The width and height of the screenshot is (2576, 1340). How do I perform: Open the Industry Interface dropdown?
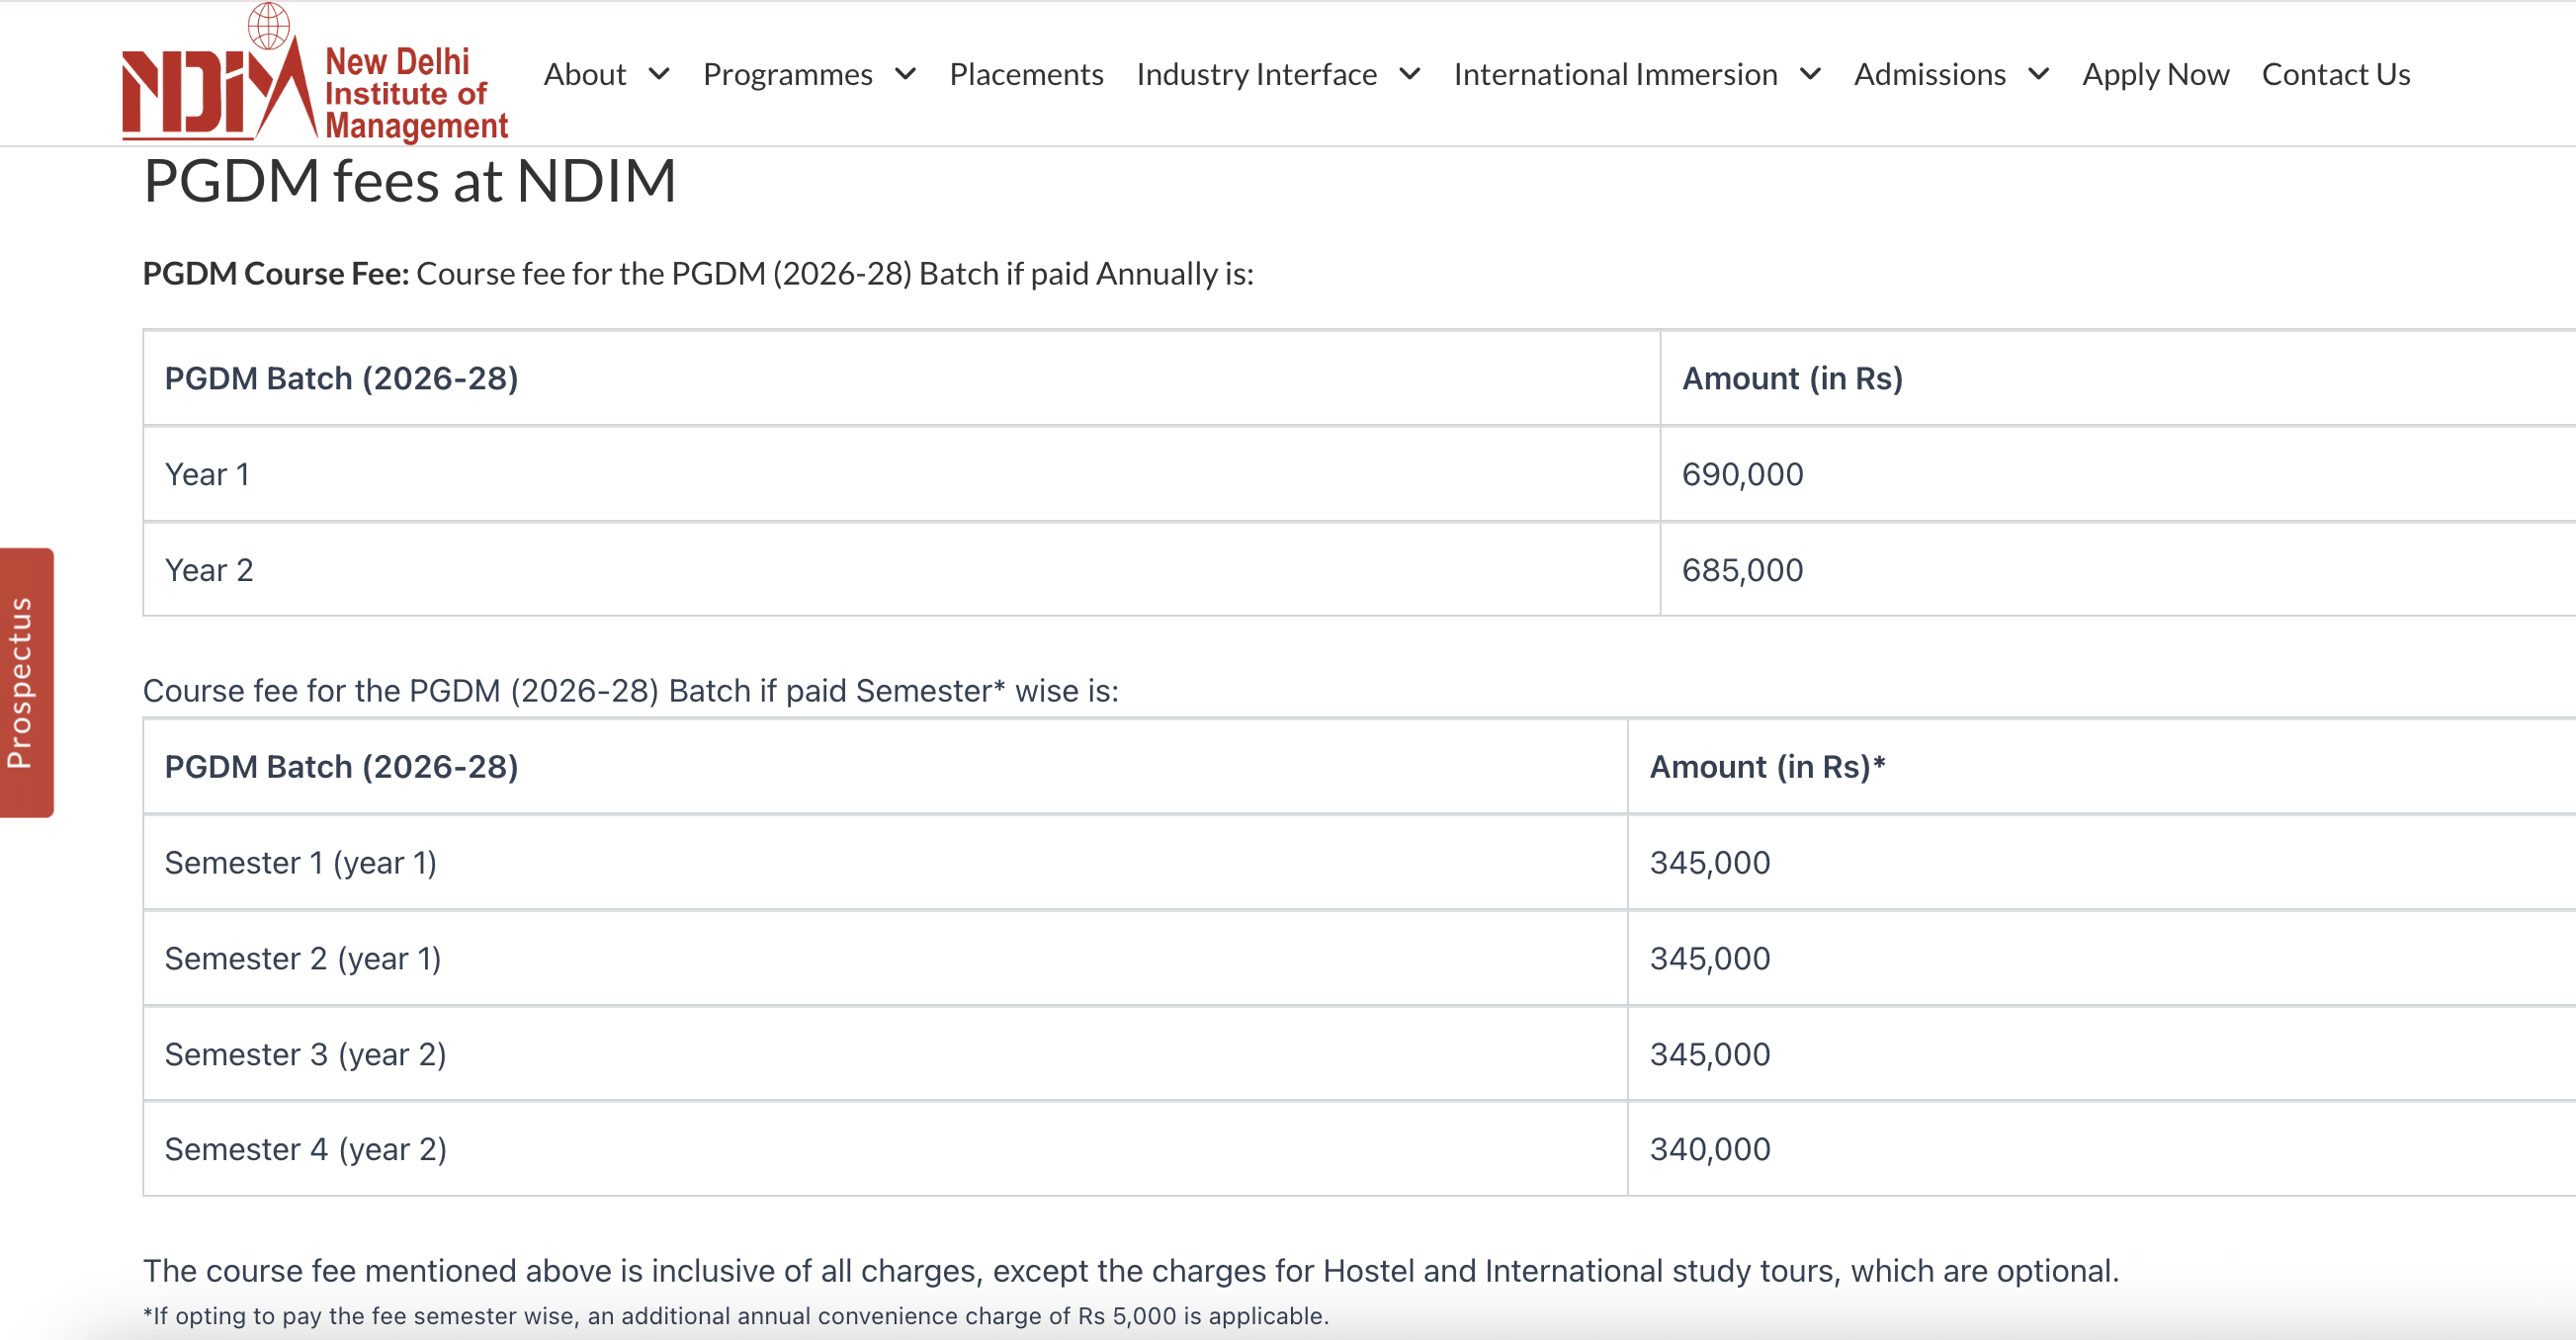point(1410,74)
